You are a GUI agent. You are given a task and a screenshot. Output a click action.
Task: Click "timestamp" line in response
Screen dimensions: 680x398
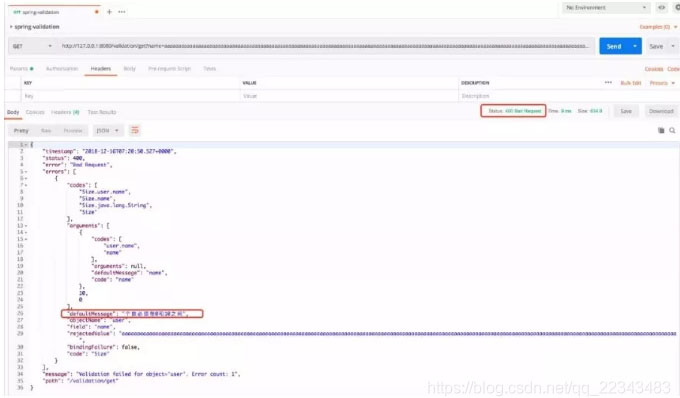click(109, 151)
